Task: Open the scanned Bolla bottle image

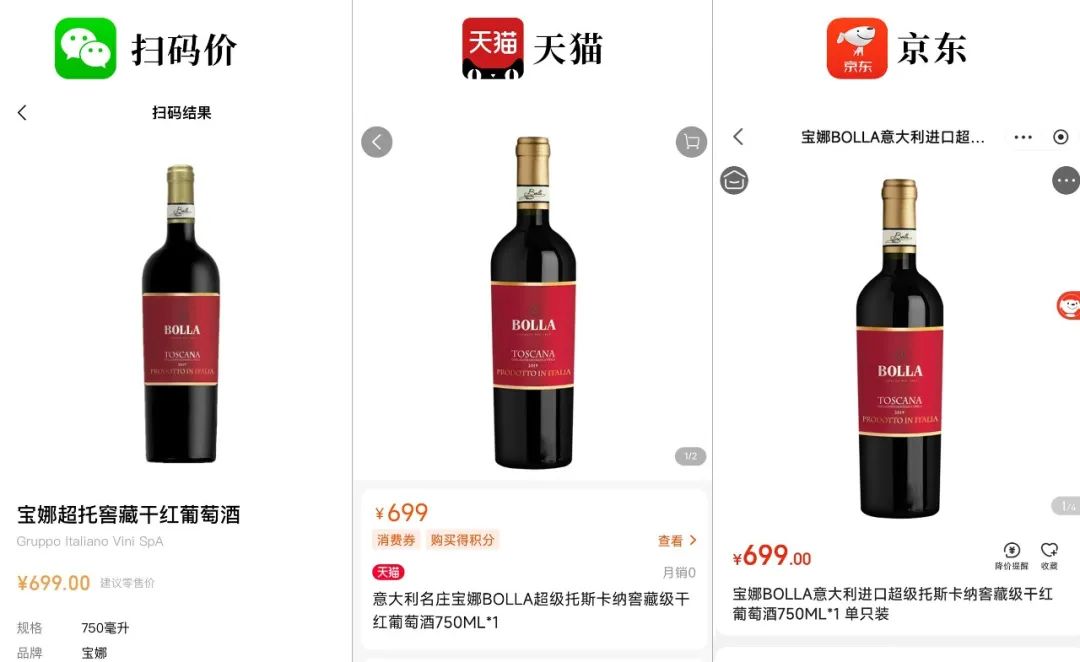Action: point(180,313)
